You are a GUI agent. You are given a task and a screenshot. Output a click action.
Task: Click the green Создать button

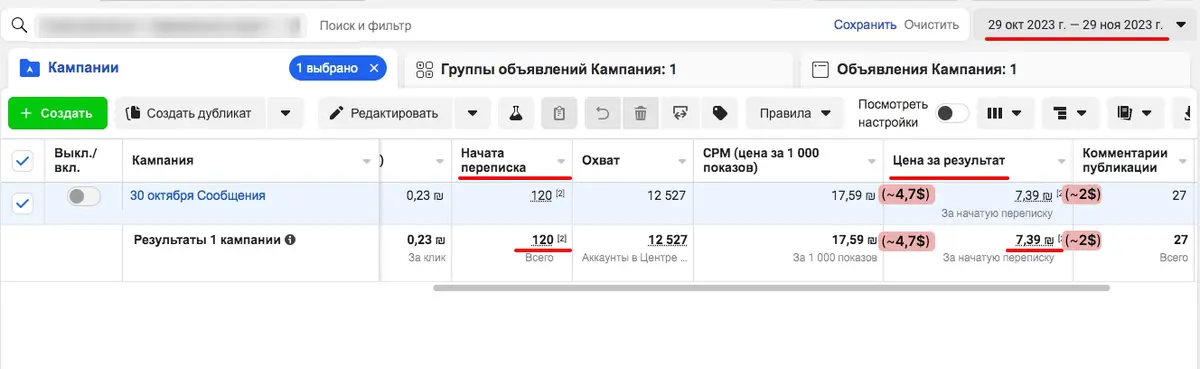click(x=56, y=113)
